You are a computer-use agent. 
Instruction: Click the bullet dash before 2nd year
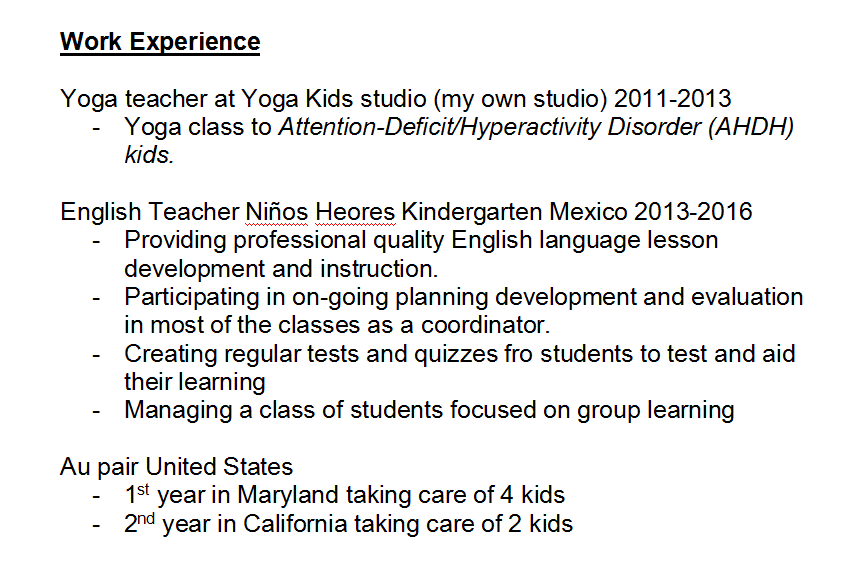[97, 524]
